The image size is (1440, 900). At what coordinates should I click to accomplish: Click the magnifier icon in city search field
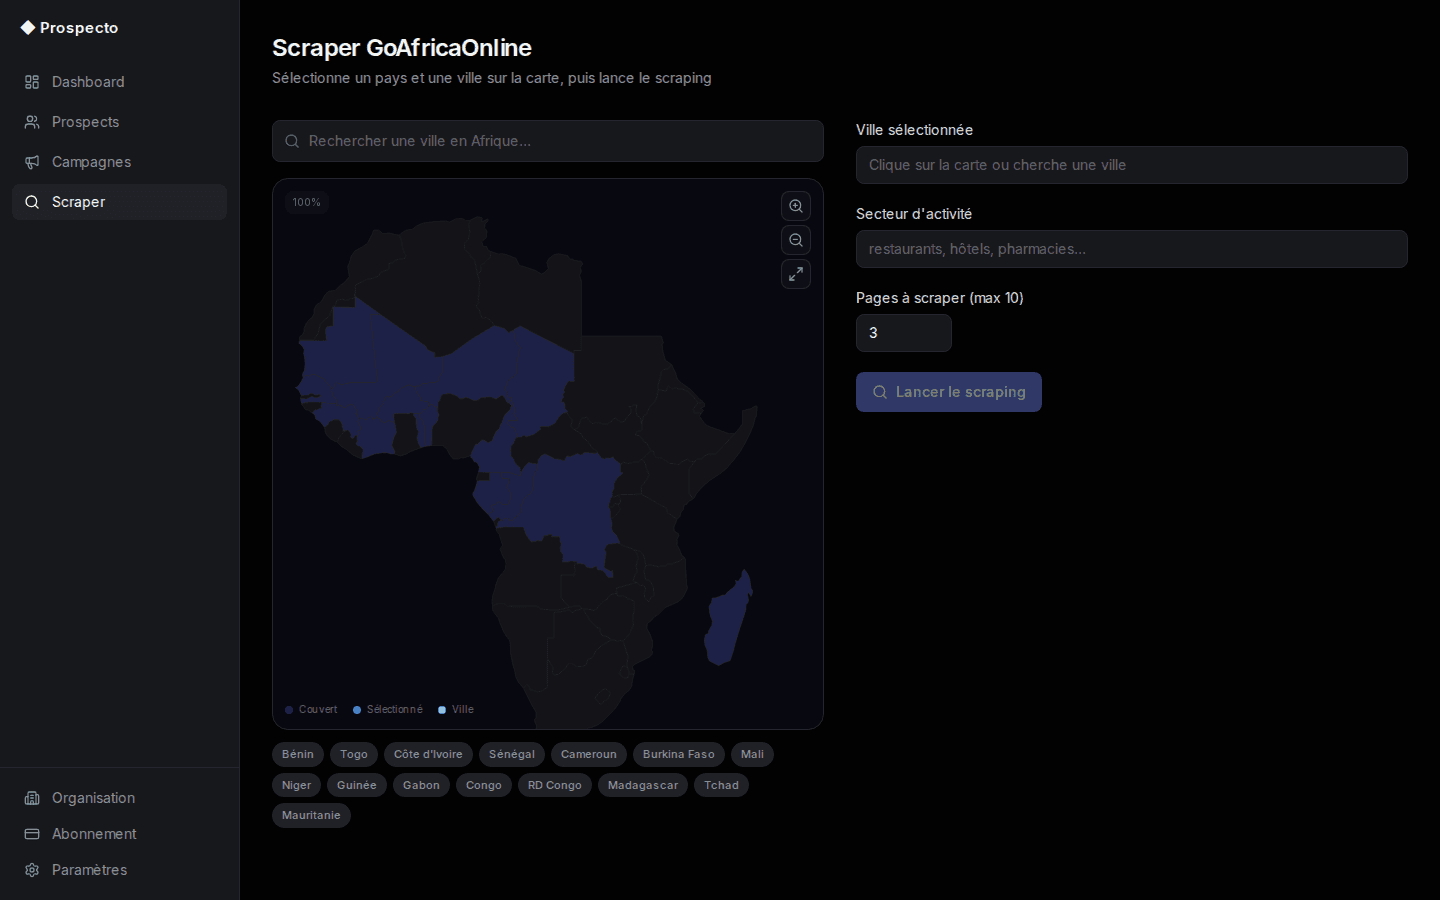pyautogui.click(x=292, y=141)
